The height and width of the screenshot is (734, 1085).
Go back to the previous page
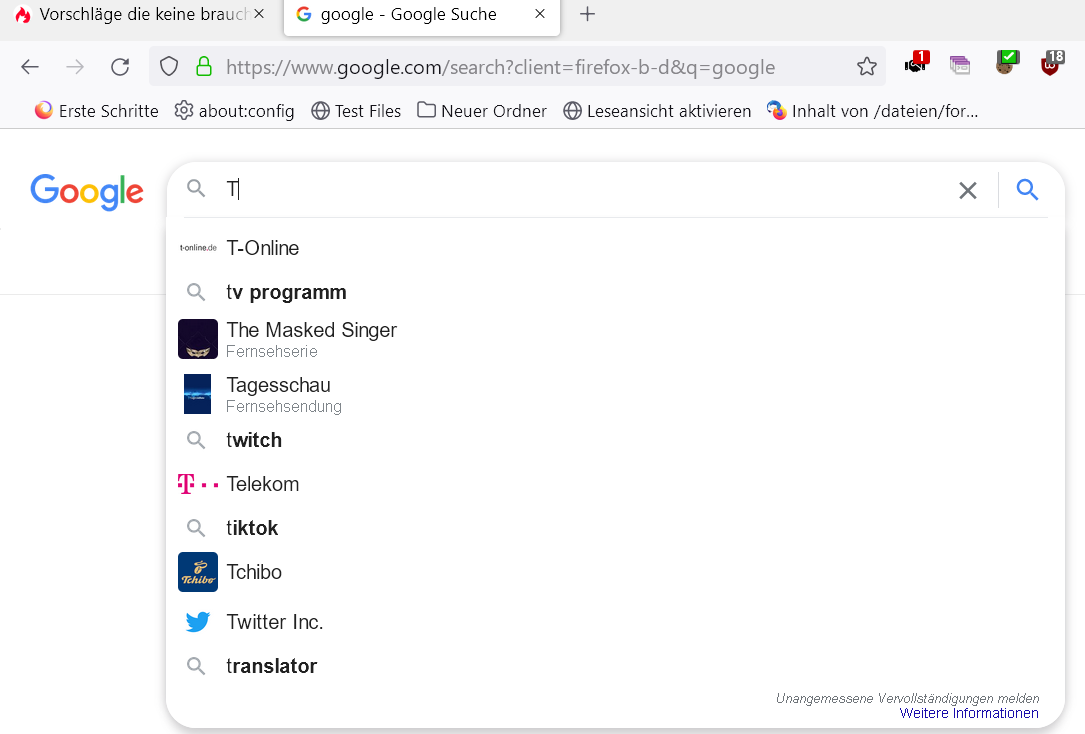(30, 66)
